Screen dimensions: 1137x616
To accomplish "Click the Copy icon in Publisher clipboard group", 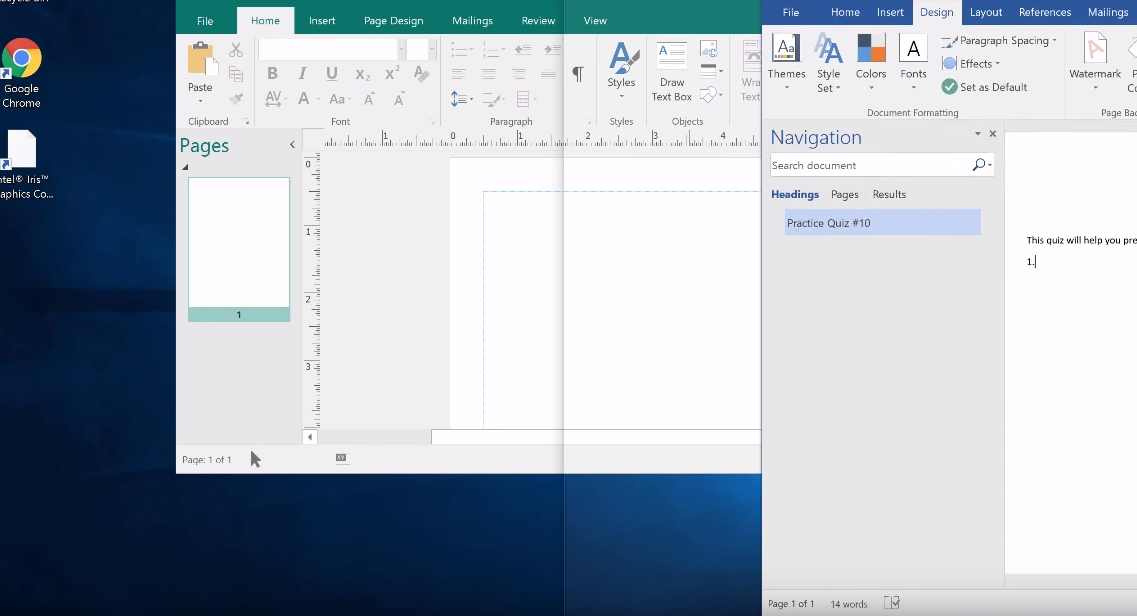I will tap(236, 74).
